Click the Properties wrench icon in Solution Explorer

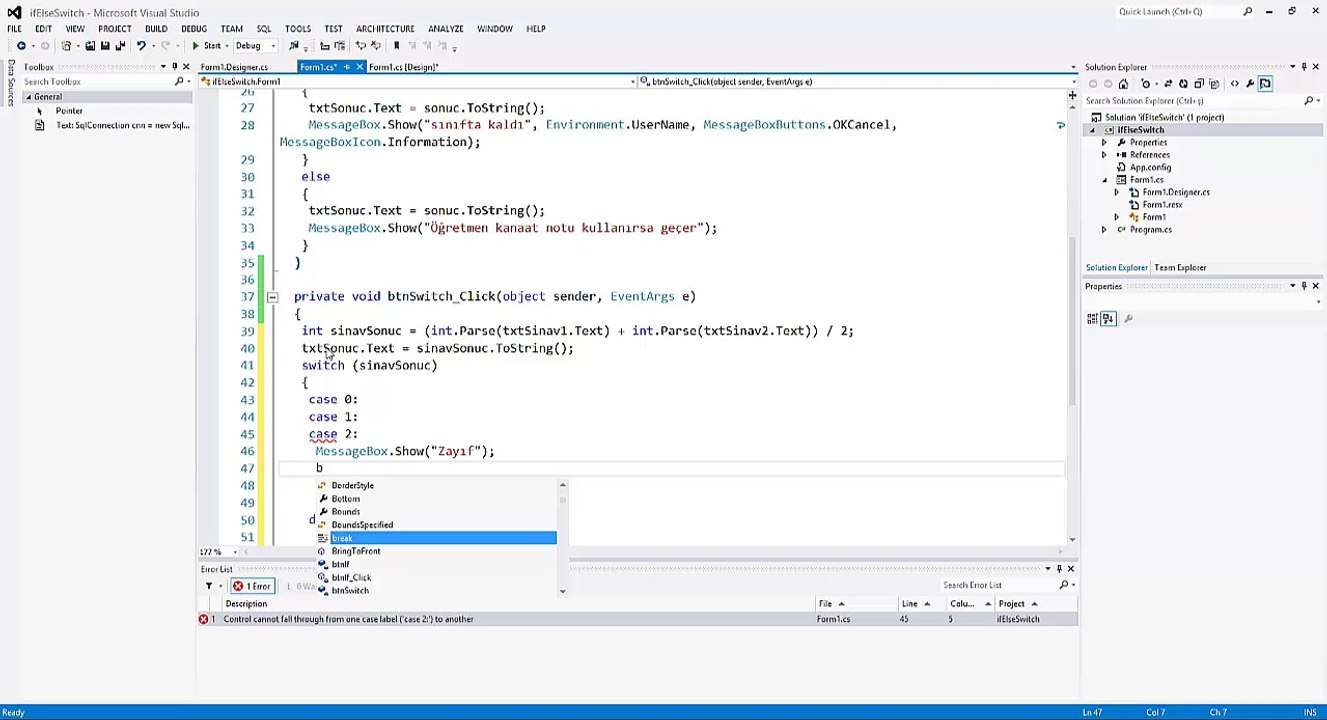pyautogui.click(x=1250, y=84)
